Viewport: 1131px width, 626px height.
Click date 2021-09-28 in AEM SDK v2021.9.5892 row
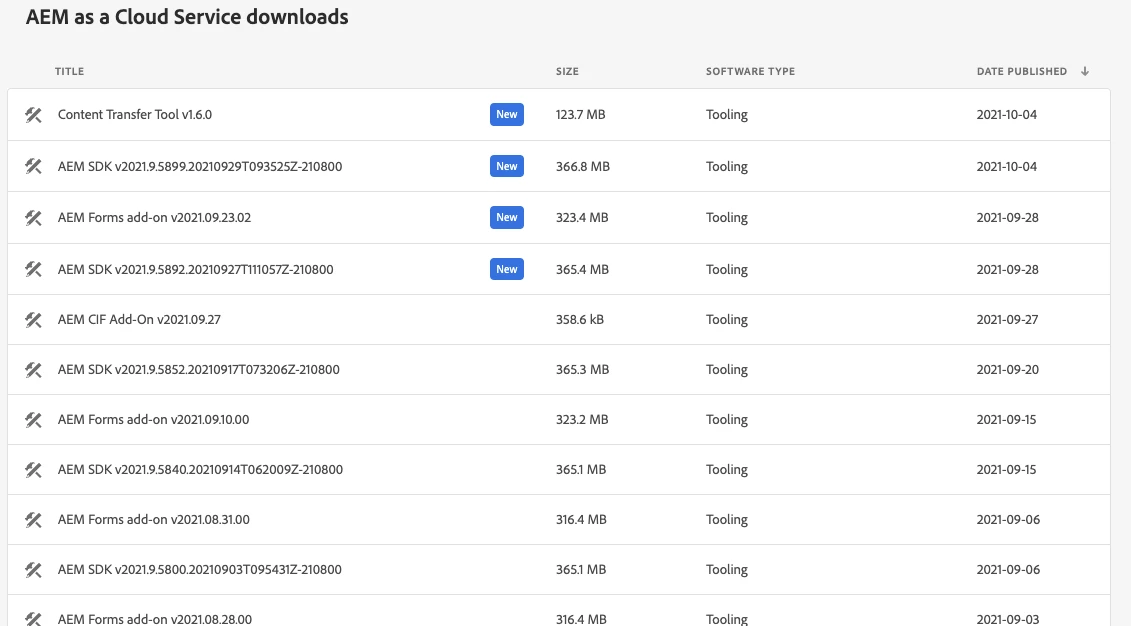click(1008, 270)
